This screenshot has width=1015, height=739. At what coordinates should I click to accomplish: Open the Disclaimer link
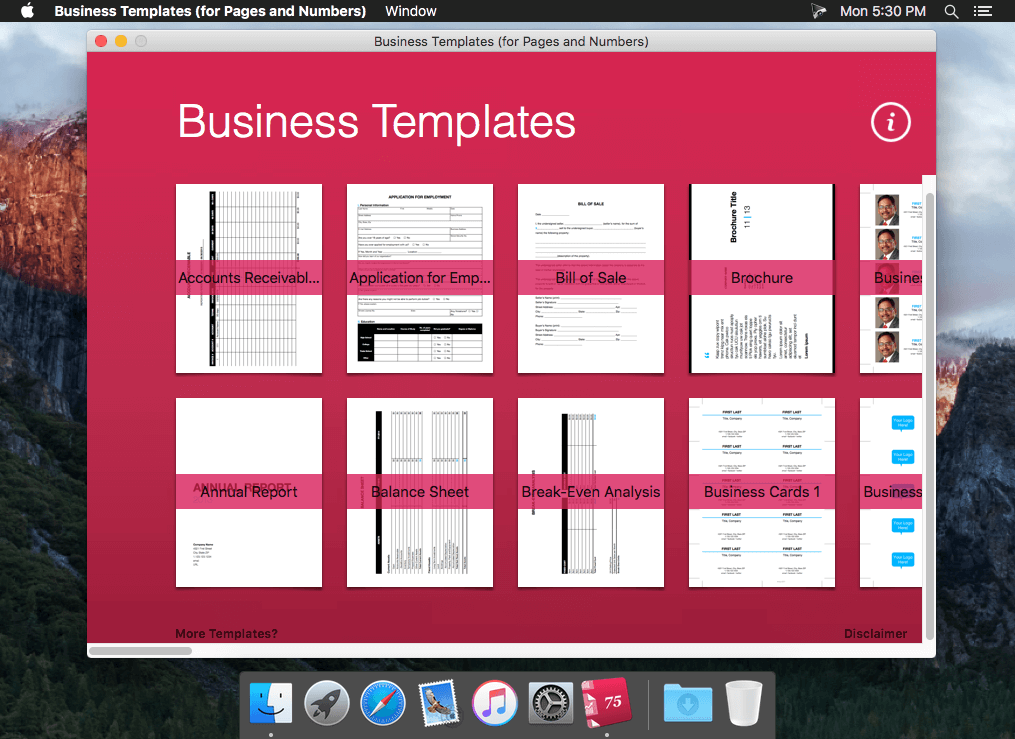875,633
